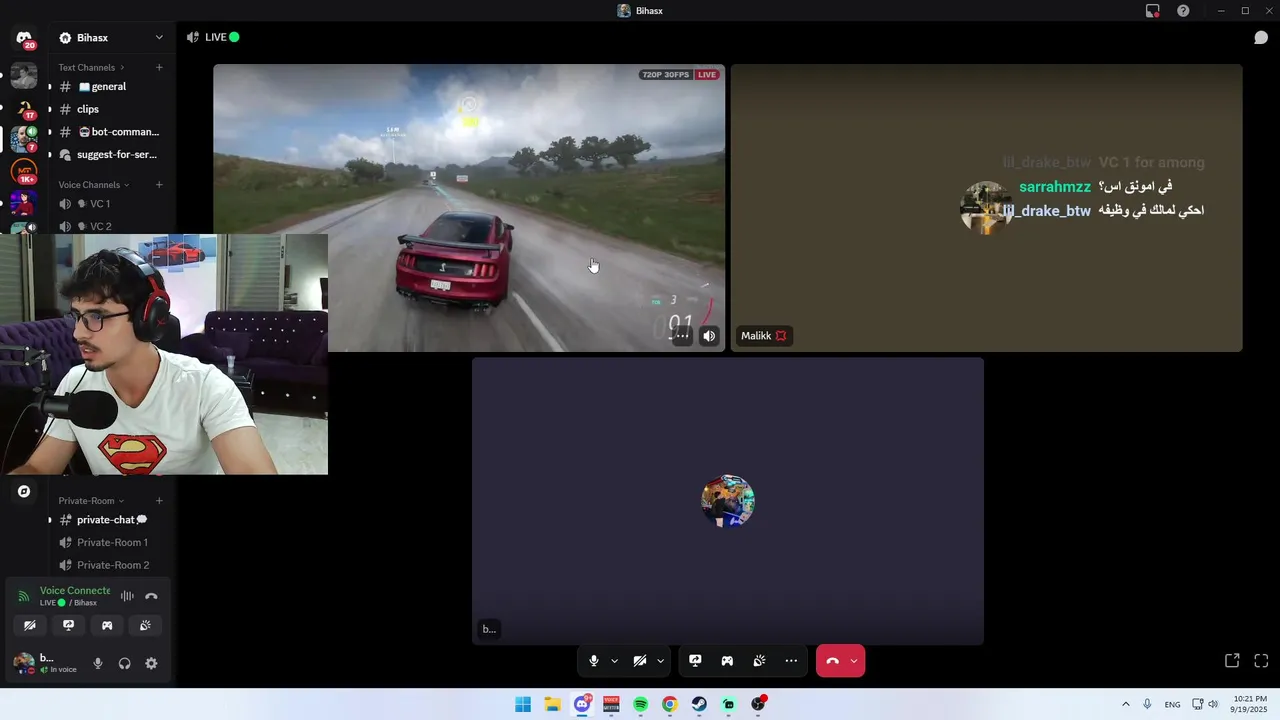Open Windows Start menu
Screen dimensions: 1280x720
click(523, 704)
